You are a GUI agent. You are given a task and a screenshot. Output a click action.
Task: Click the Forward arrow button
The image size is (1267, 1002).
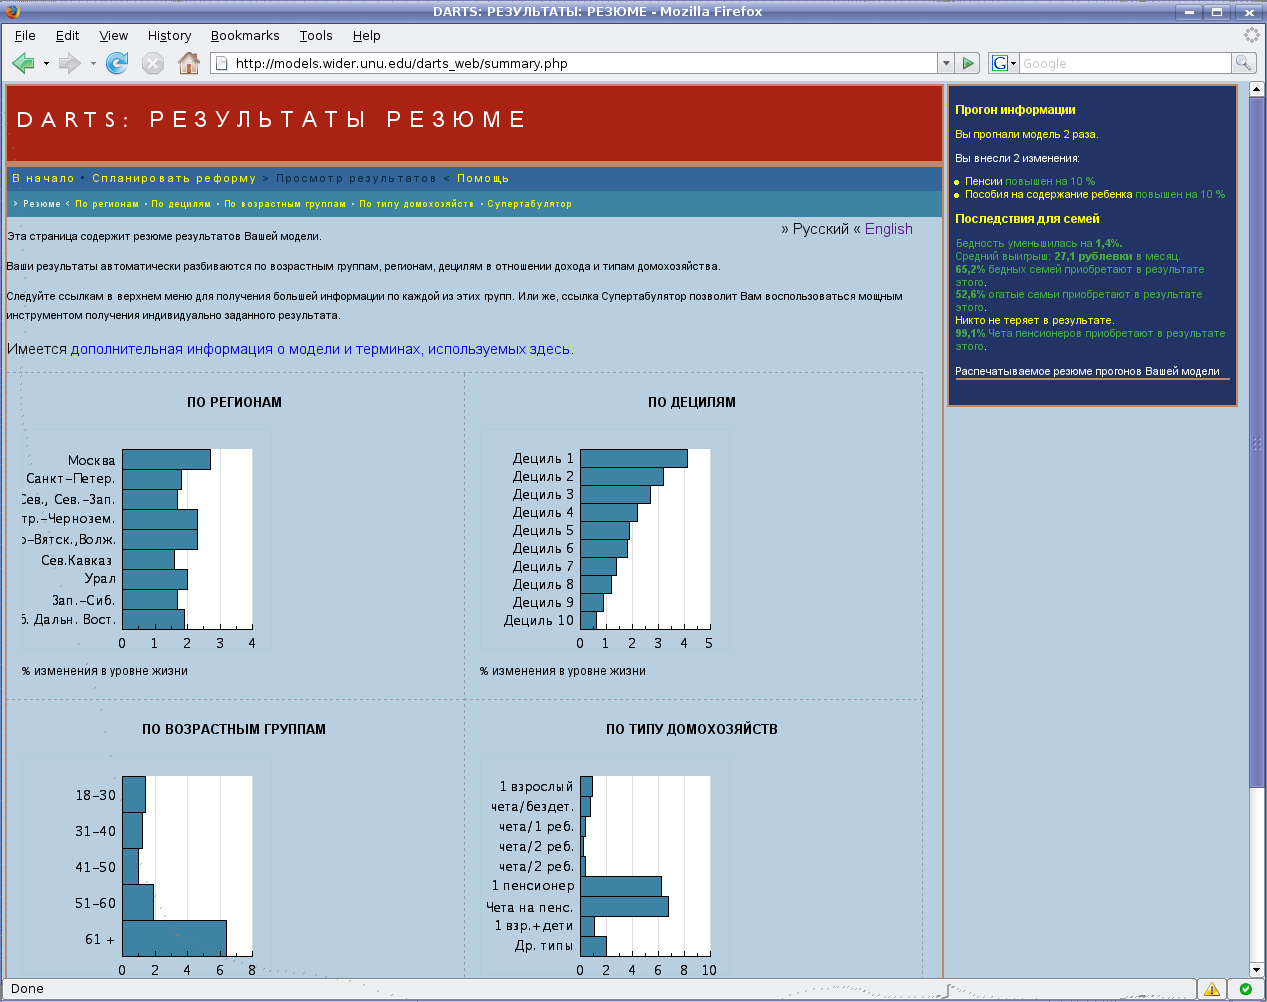click(x=69, y=64)
